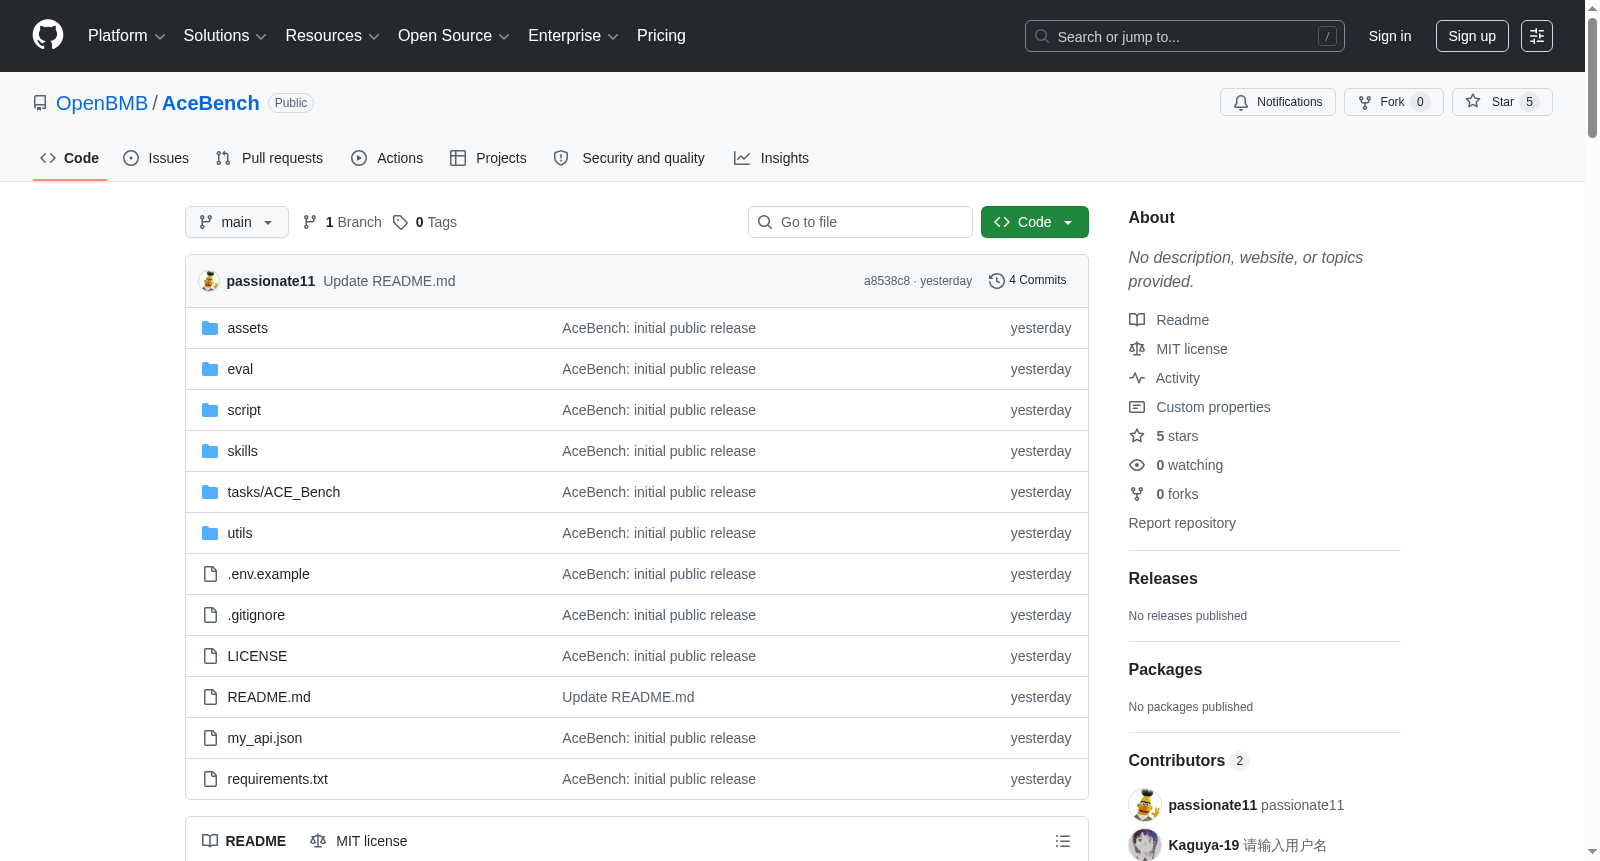Click the page vertical scrollbar

pos(1592,78)
